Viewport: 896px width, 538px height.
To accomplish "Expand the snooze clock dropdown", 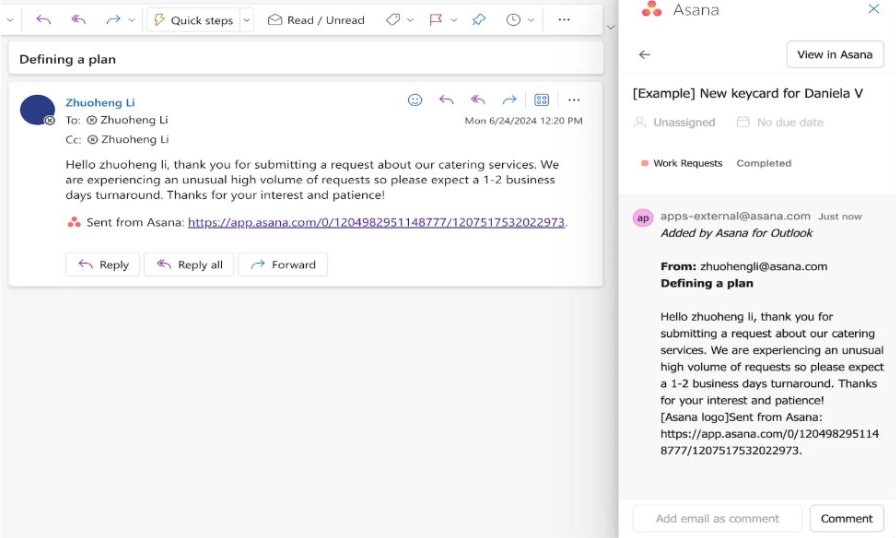I will 531,20.
